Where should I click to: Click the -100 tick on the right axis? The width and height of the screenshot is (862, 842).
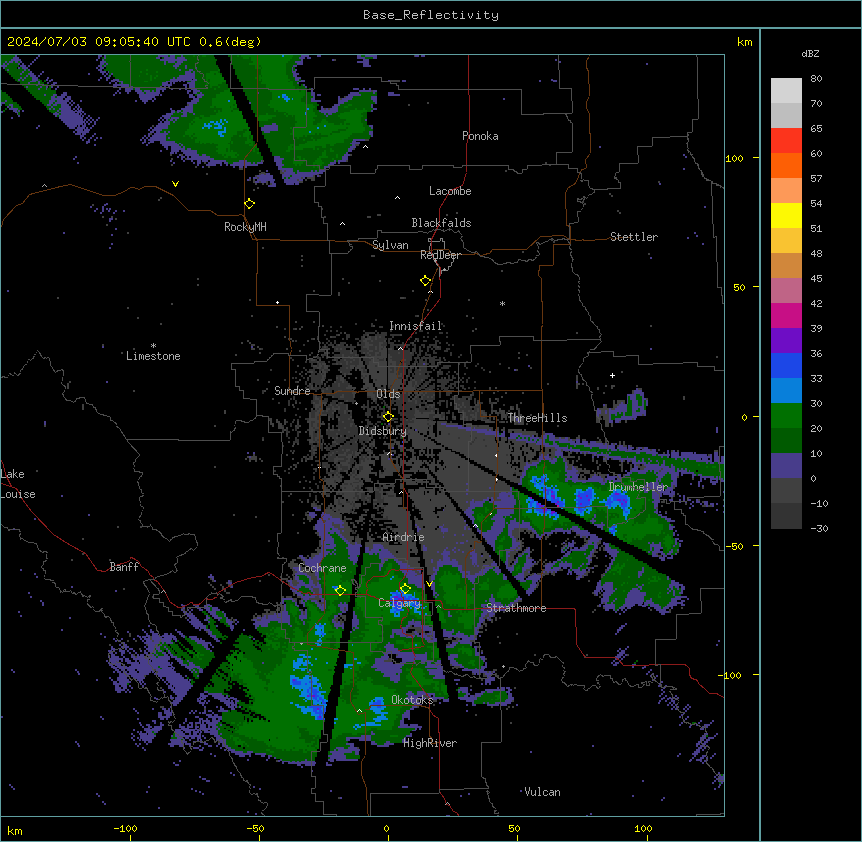pos(731,675)
